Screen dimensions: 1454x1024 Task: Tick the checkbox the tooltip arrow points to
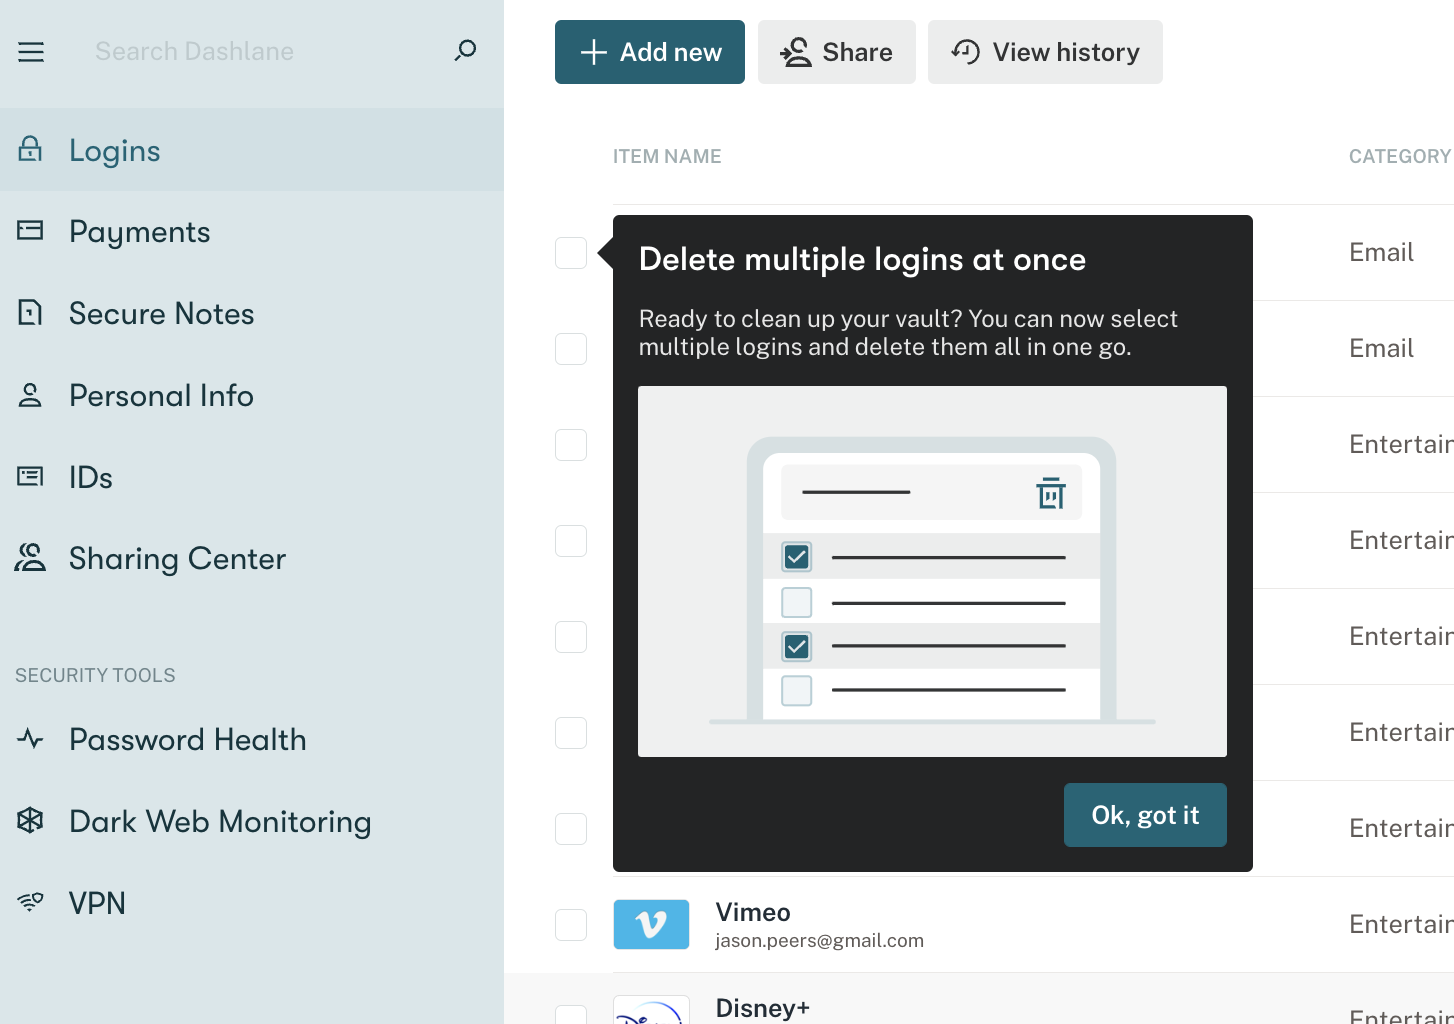click(x=571, y=253)
